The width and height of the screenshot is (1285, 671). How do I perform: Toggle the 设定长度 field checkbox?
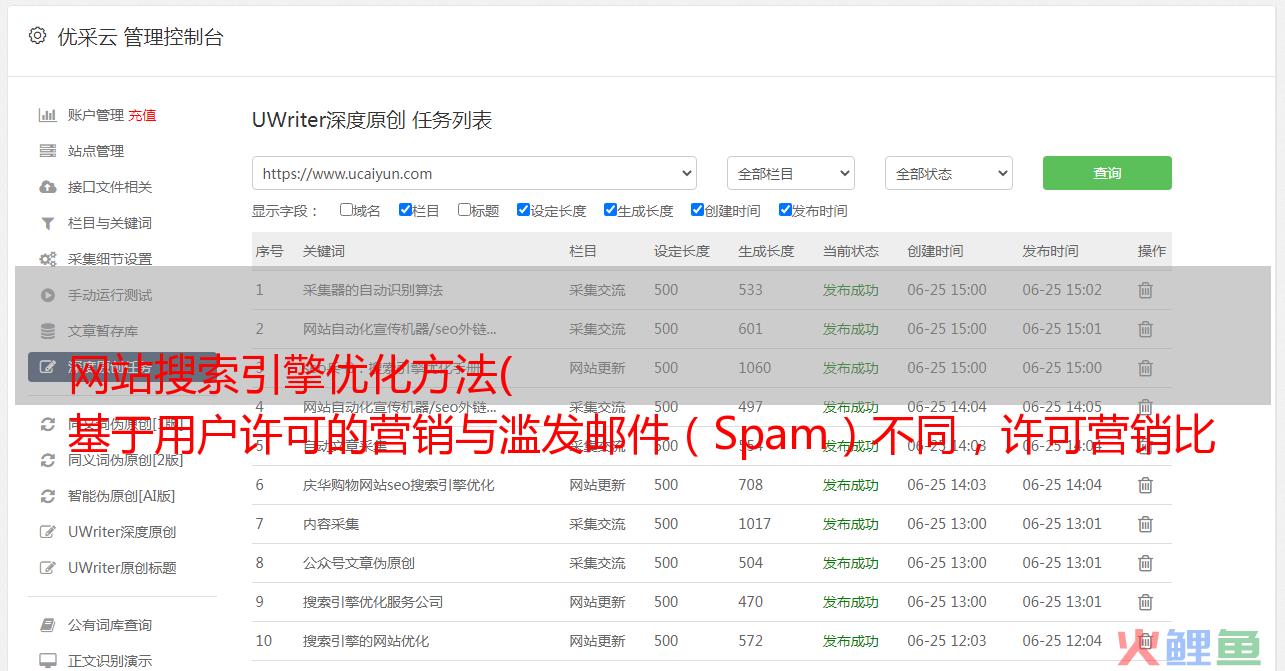(523, 210)
